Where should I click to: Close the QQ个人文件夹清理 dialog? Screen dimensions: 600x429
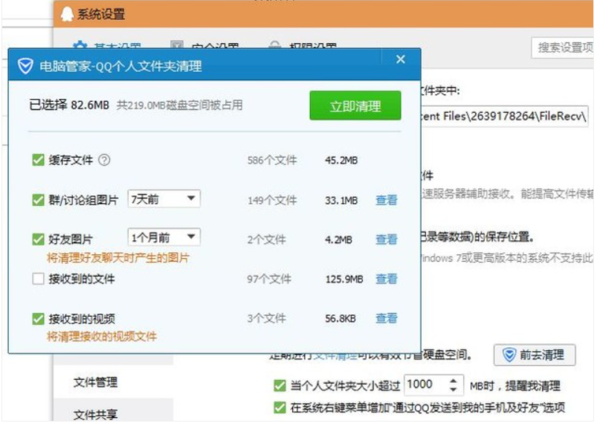(x=400, y=60)
